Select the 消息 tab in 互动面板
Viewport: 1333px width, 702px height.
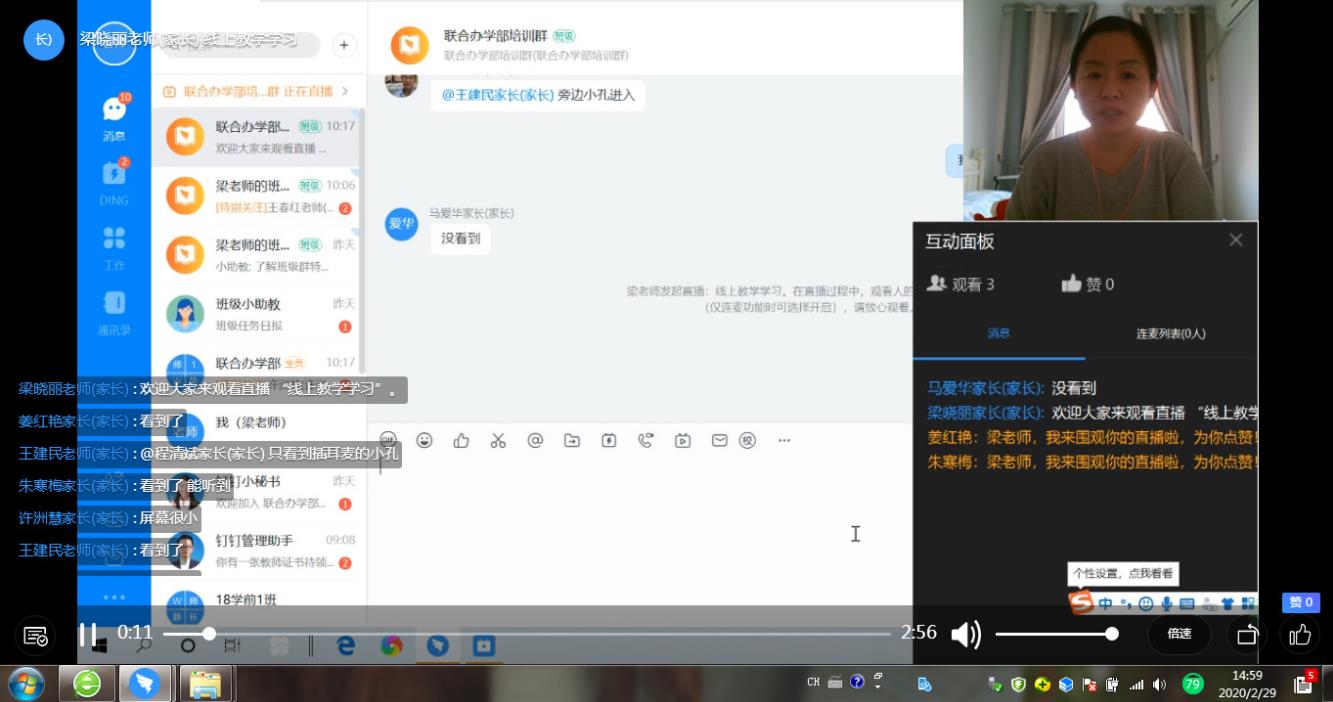point(998,334)
